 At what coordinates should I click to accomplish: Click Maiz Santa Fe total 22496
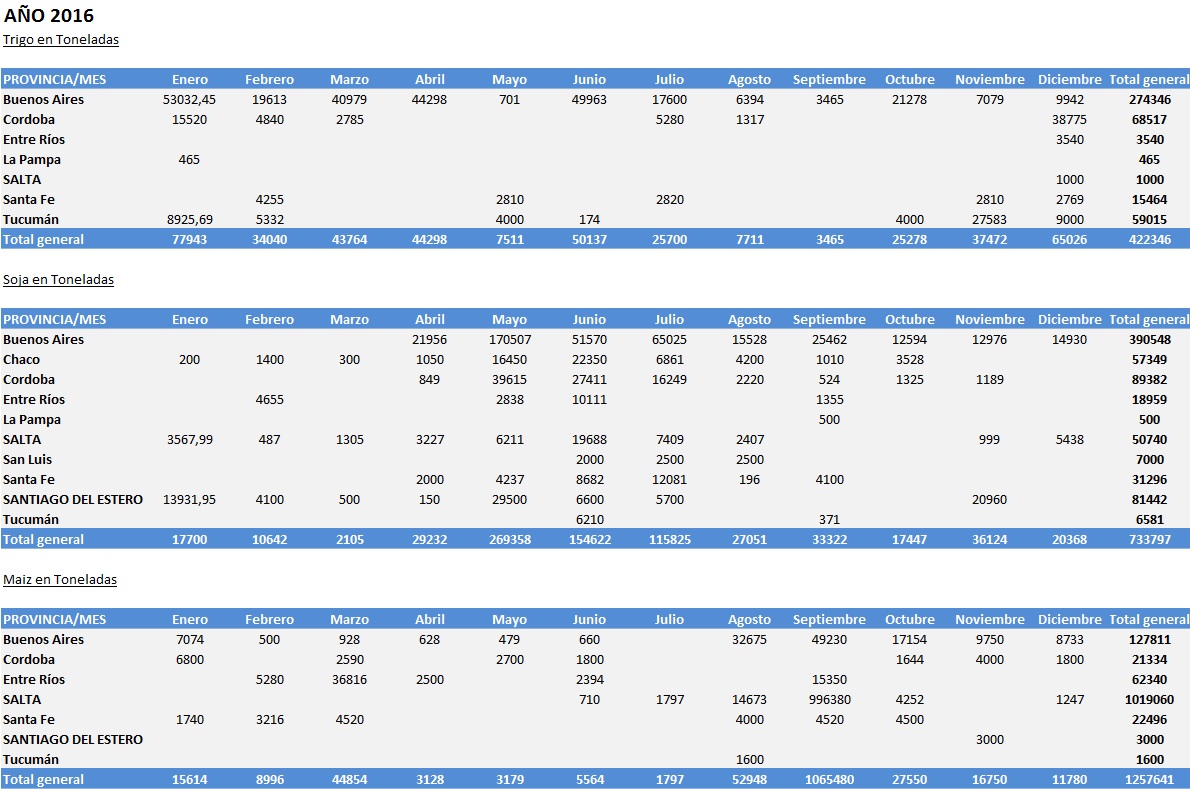click(x=1150, y=719)
